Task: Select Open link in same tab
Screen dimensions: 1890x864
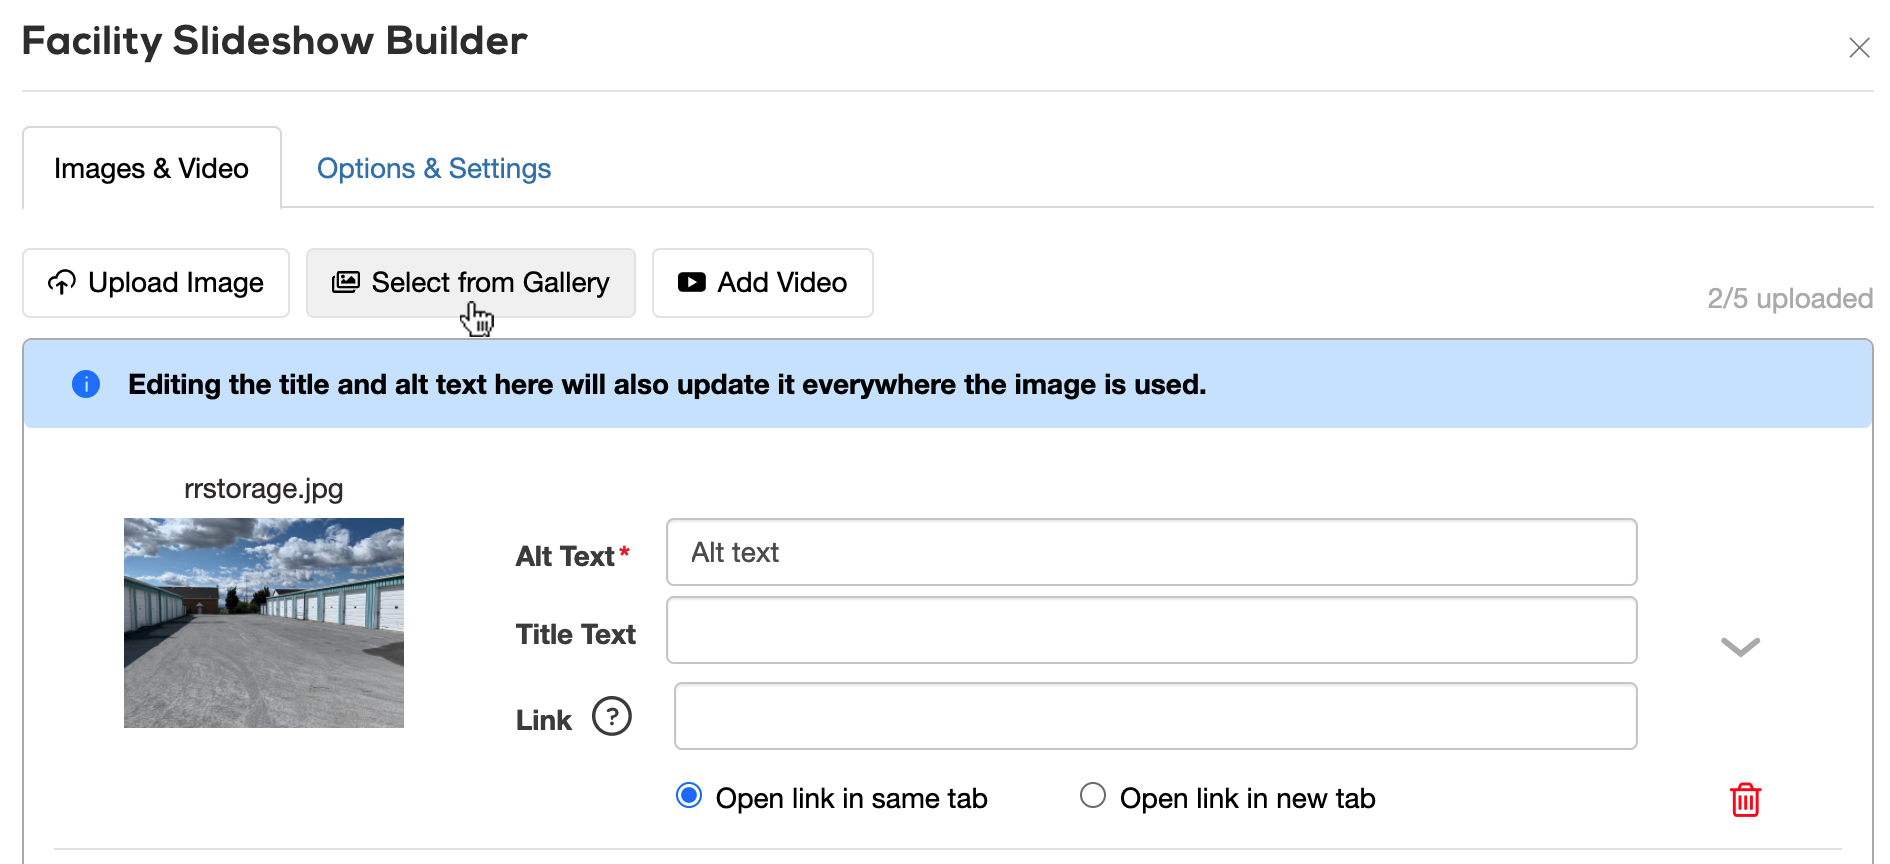Action: pos(689,796)
